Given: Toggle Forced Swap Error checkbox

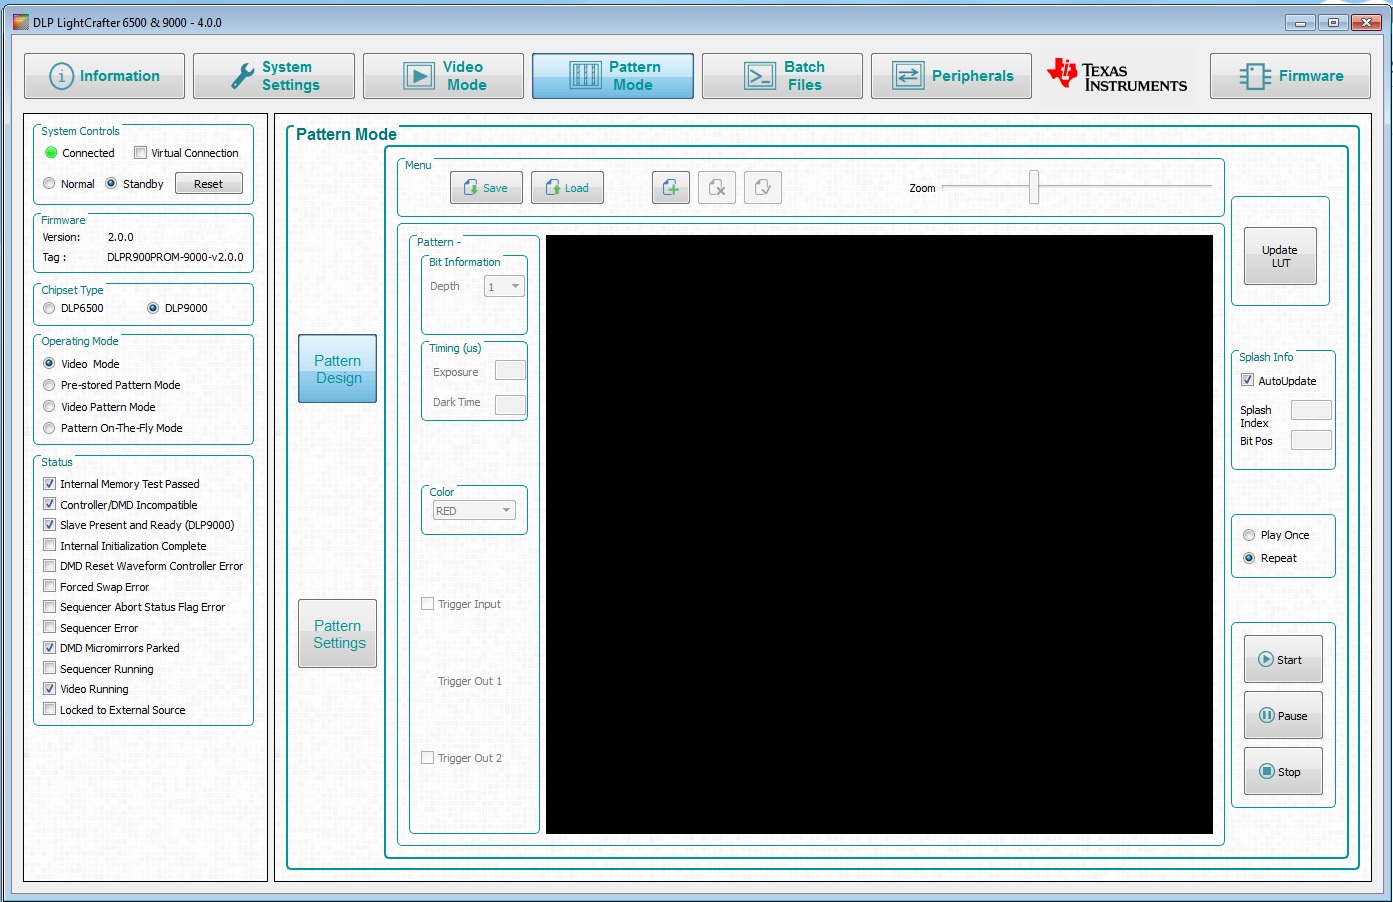Looking at the screenshot, I should (x=49, y=587).
